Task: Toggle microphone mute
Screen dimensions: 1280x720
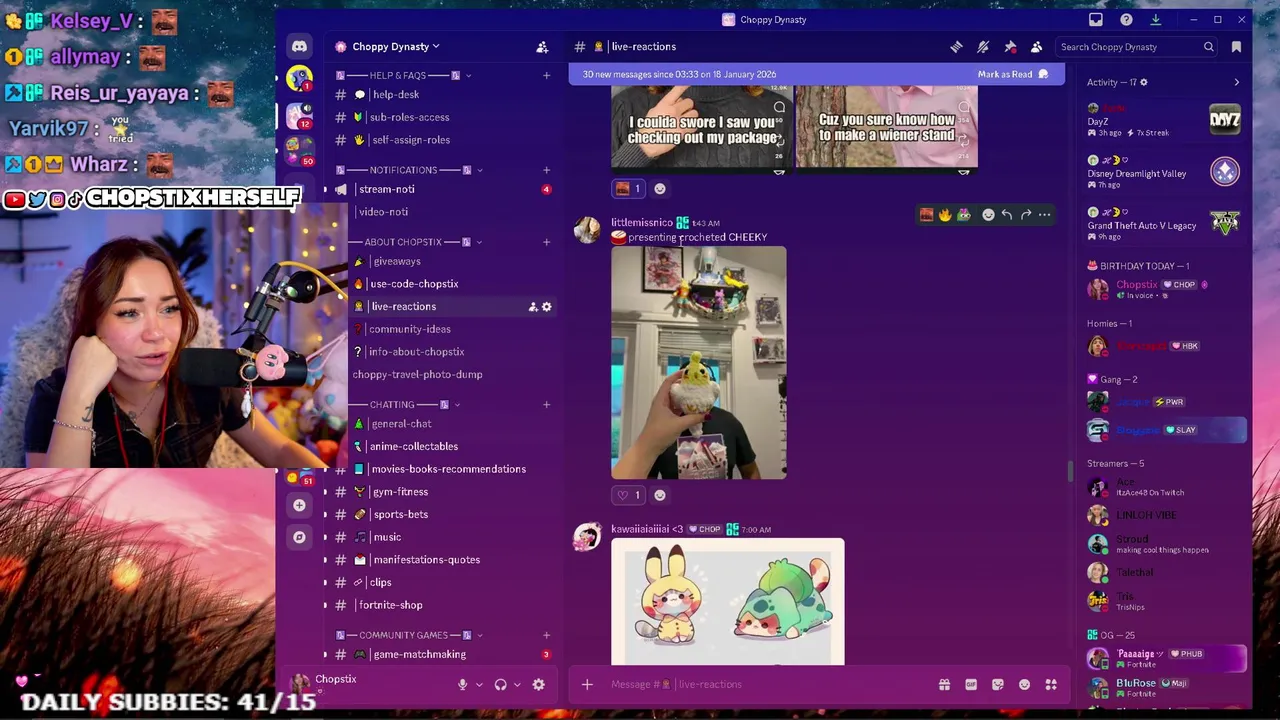Action: tap(462, 684)
